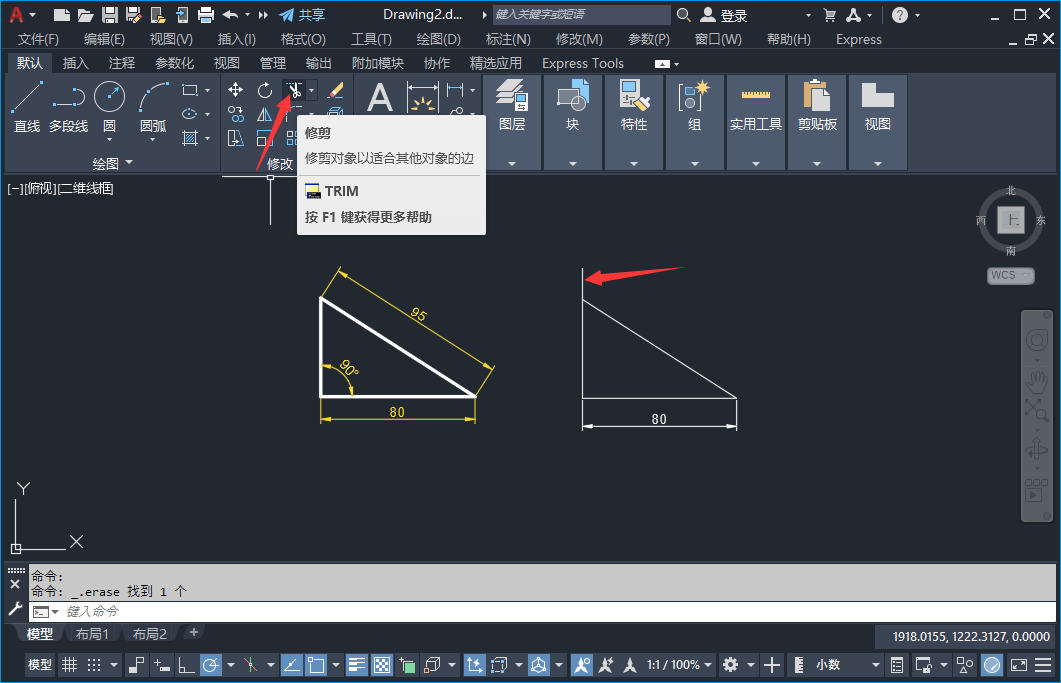Switch to the 布局1 layout tab
1061x683 pixels.
[92, 634]
